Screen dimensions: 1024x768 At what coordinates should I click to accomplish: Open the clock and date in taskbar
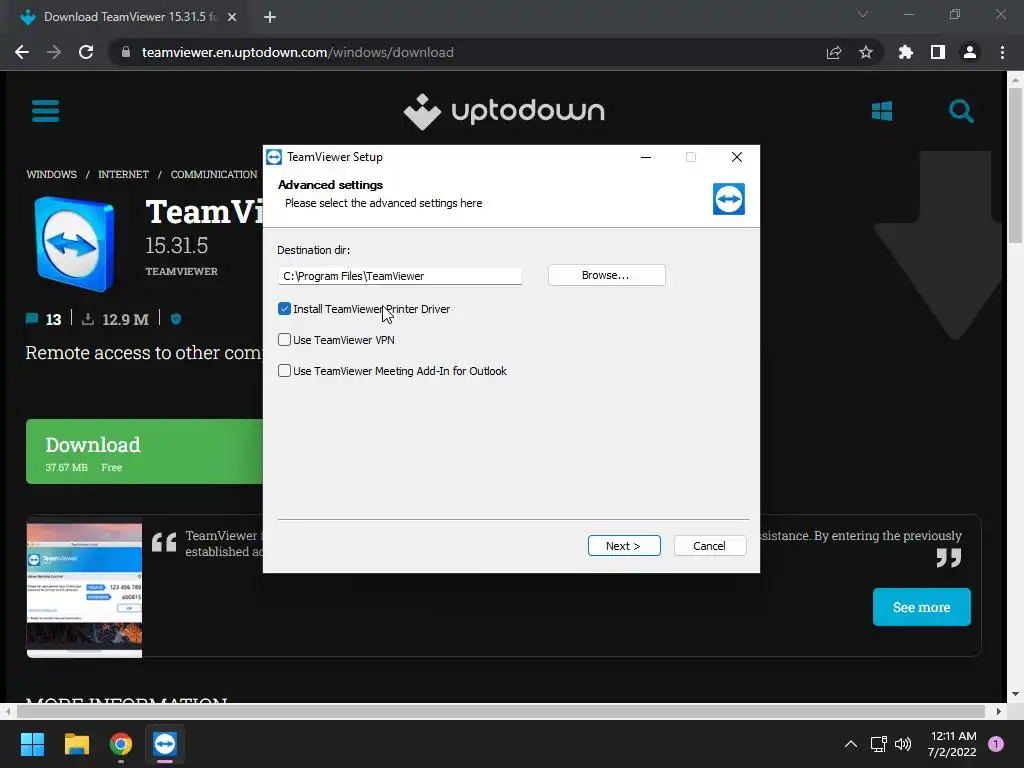point(952,744)
